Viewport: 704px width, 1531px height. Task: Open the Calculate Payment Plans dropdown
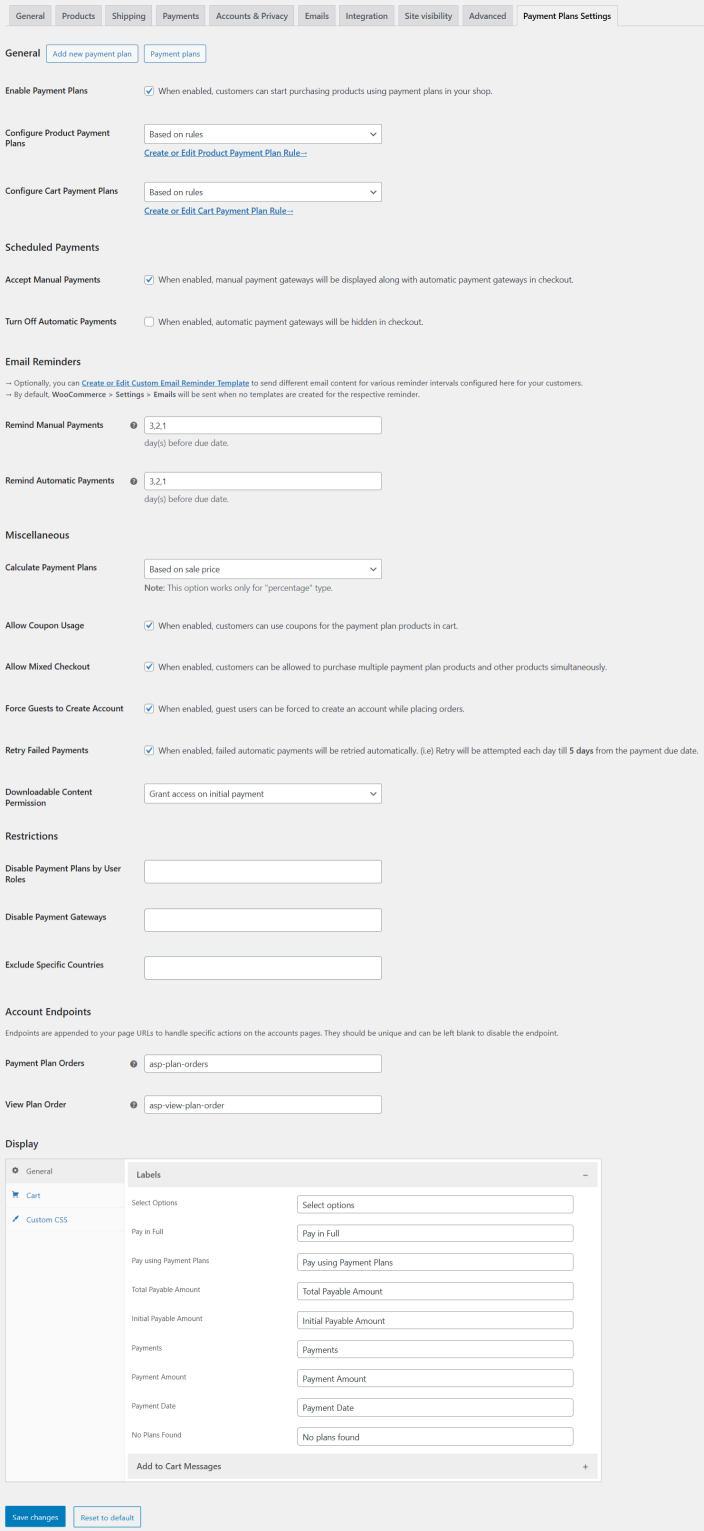click(262, 569)
